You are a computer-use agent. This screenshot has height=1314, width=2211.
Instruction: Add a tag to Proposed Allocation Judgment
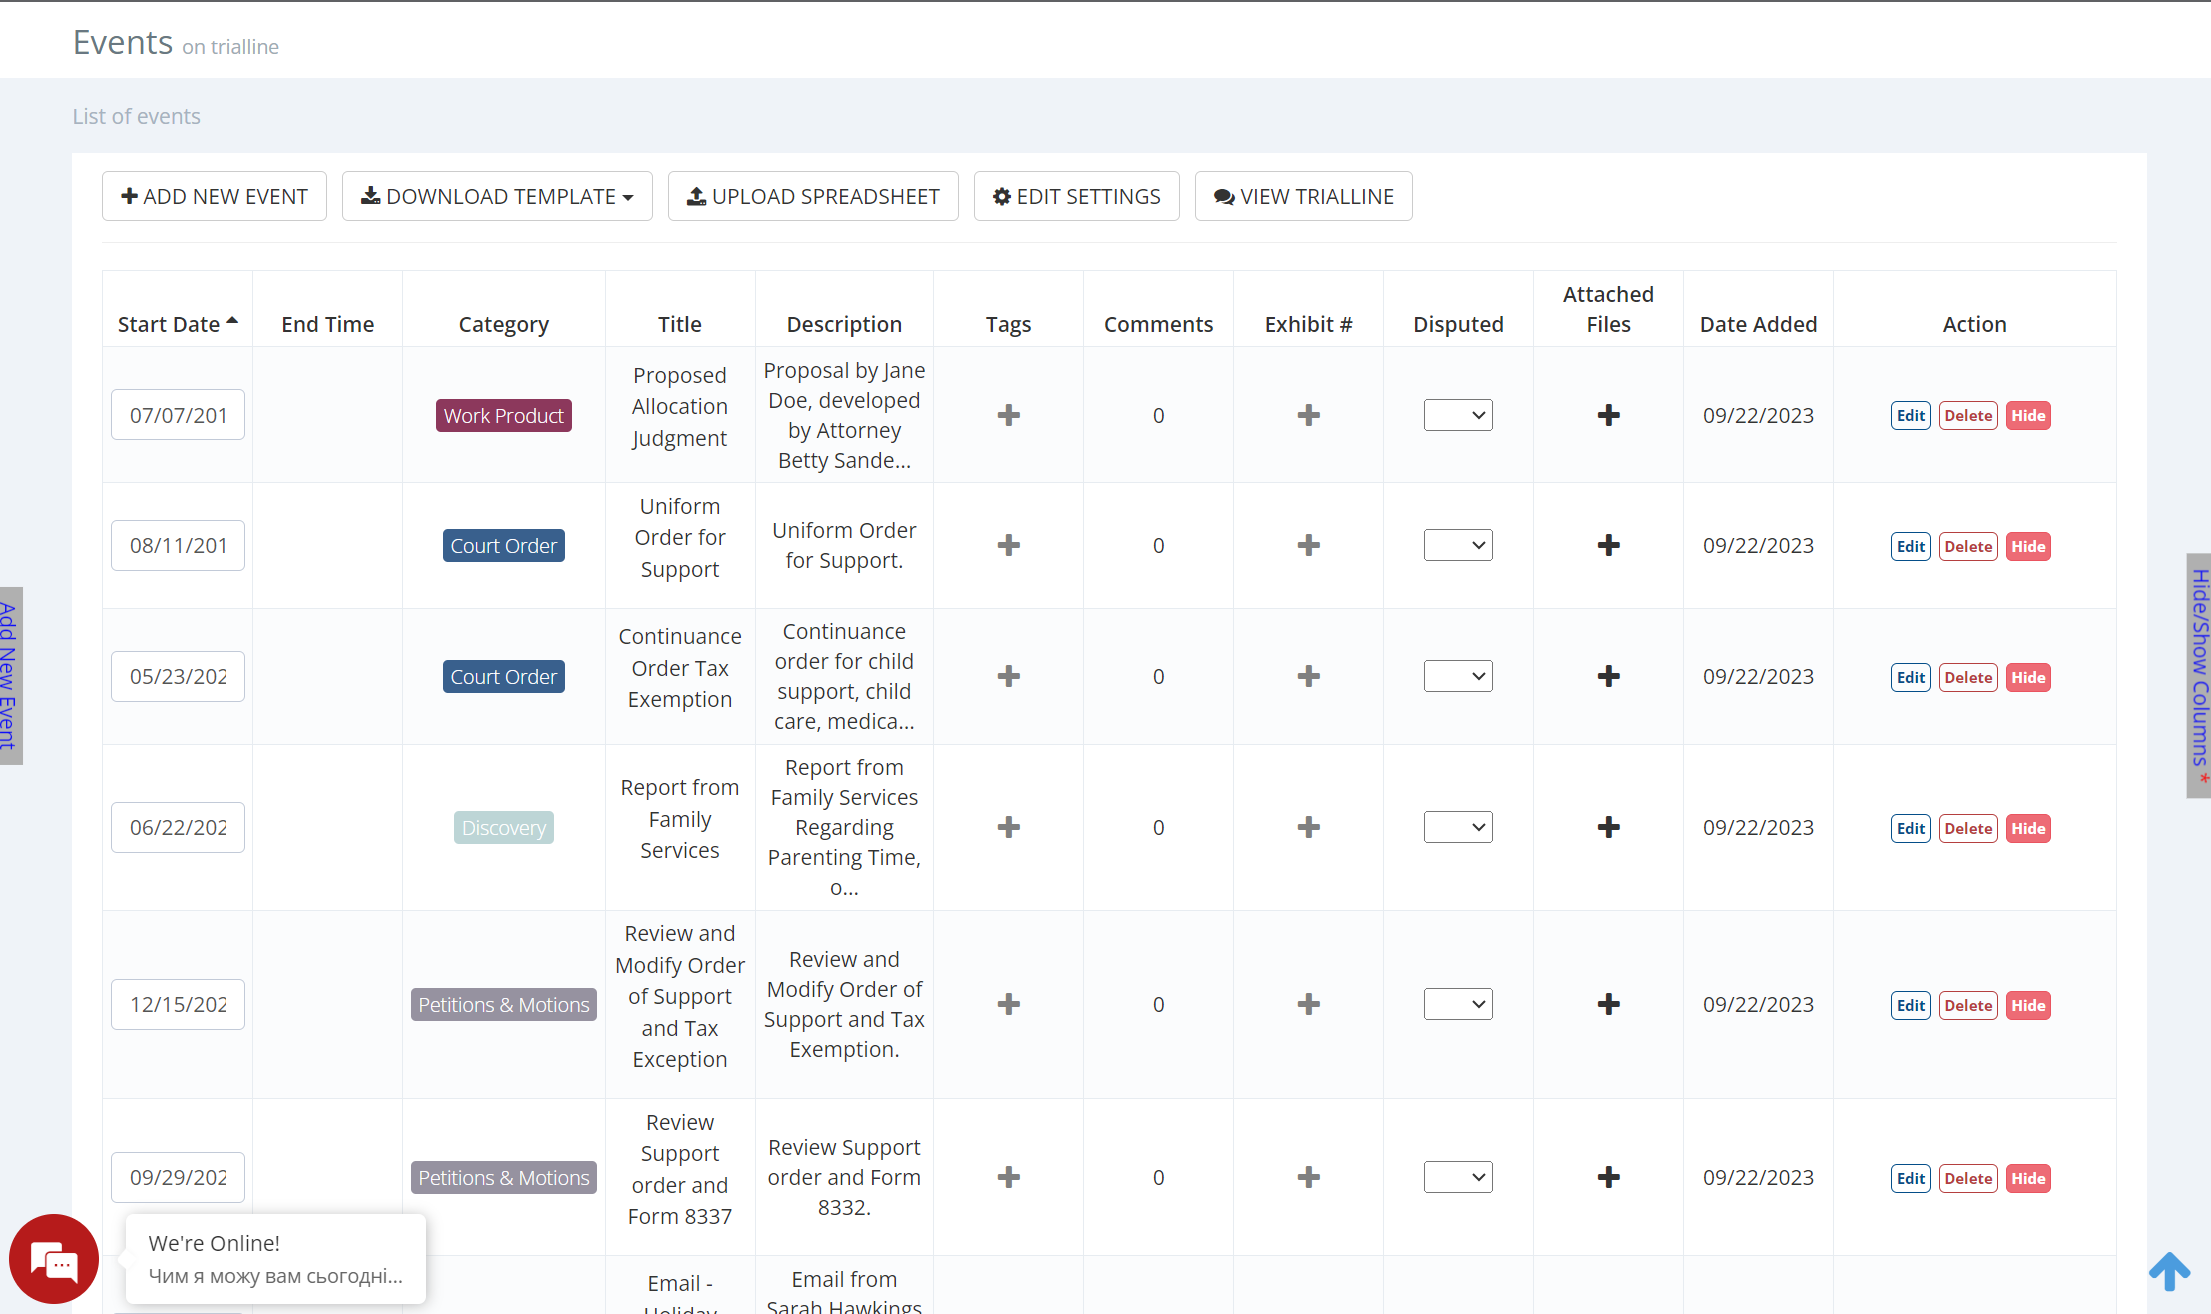click(1008, 415)
